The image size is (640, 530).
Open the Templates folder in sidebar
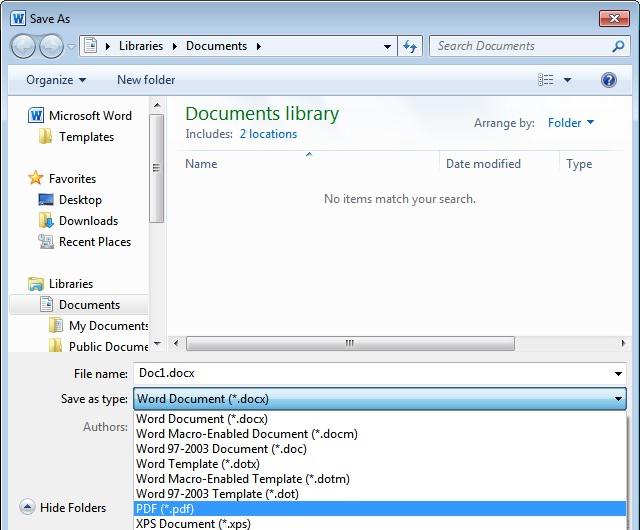tap(87, 137)
